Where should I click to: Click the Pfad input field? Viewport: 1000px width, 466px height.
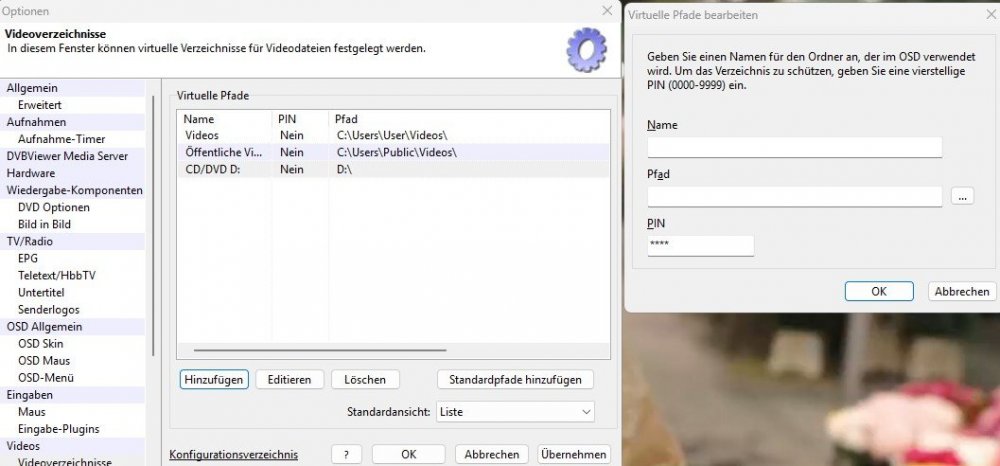tap(795, 196)
